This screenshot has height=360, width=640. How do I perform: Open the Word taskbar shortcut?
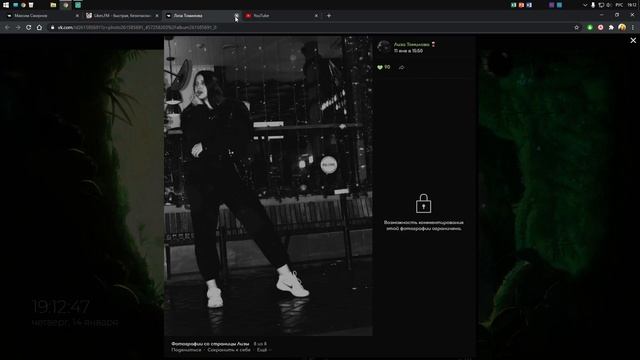529,5
